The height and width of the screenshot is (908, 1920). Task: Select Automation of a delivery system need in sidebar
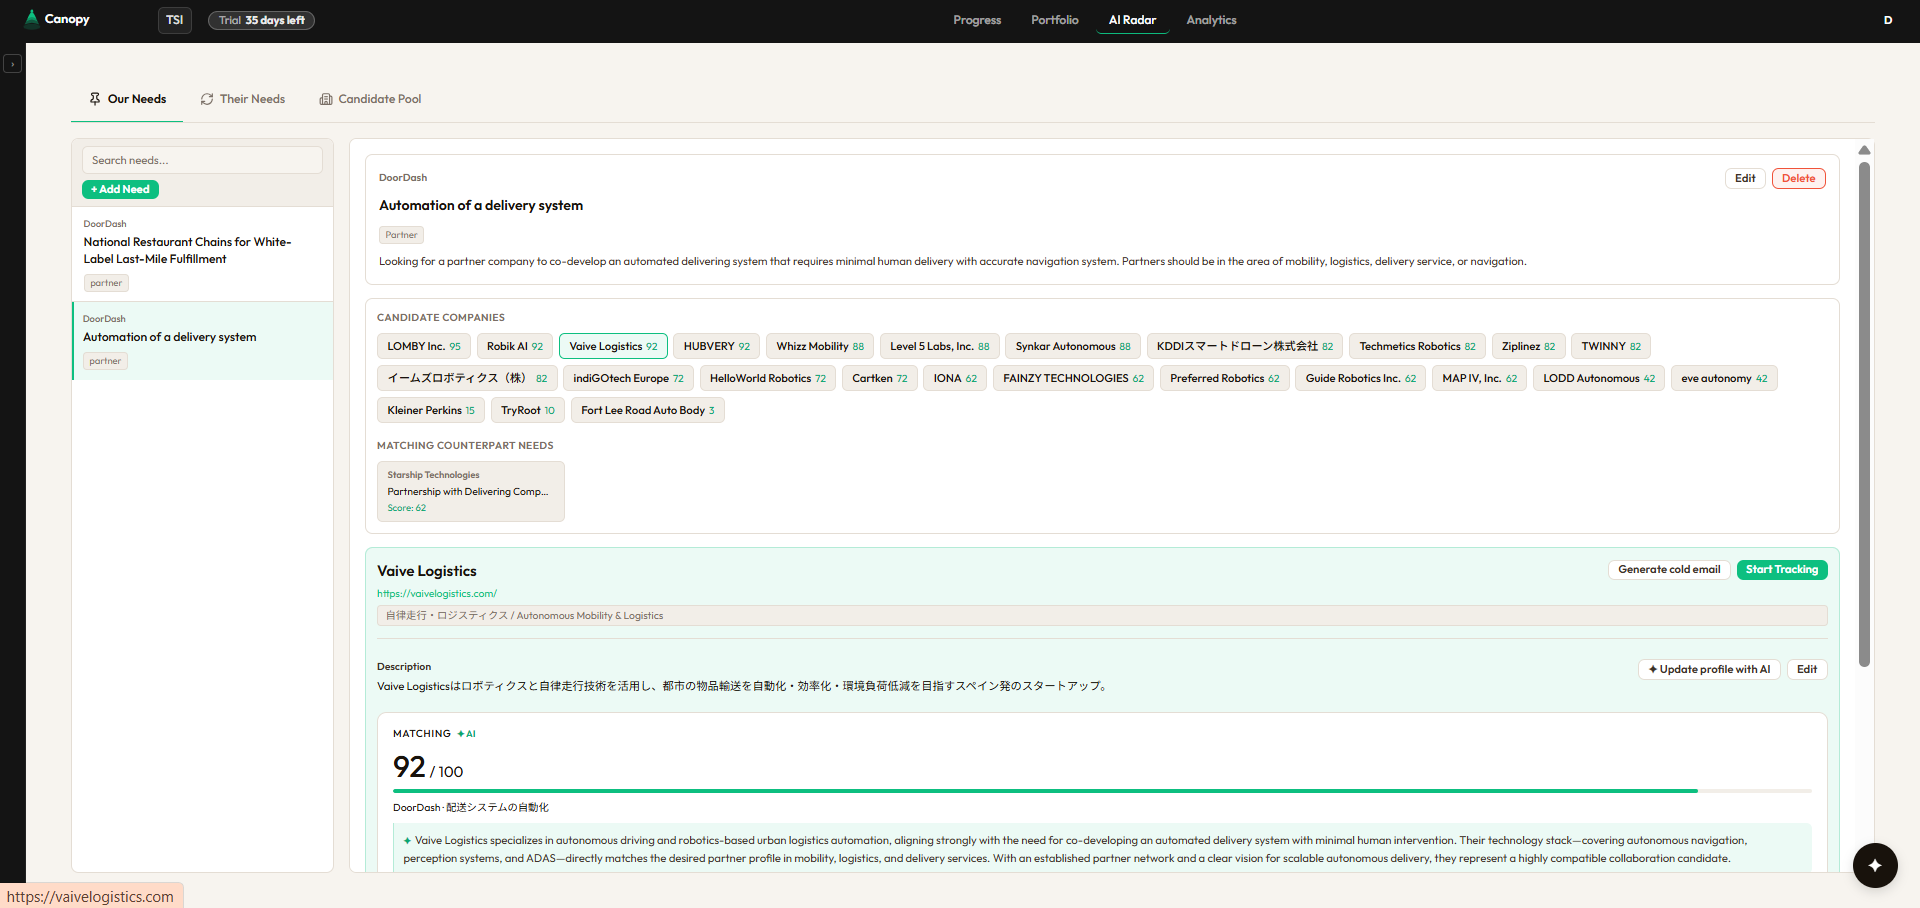[203, 341]
